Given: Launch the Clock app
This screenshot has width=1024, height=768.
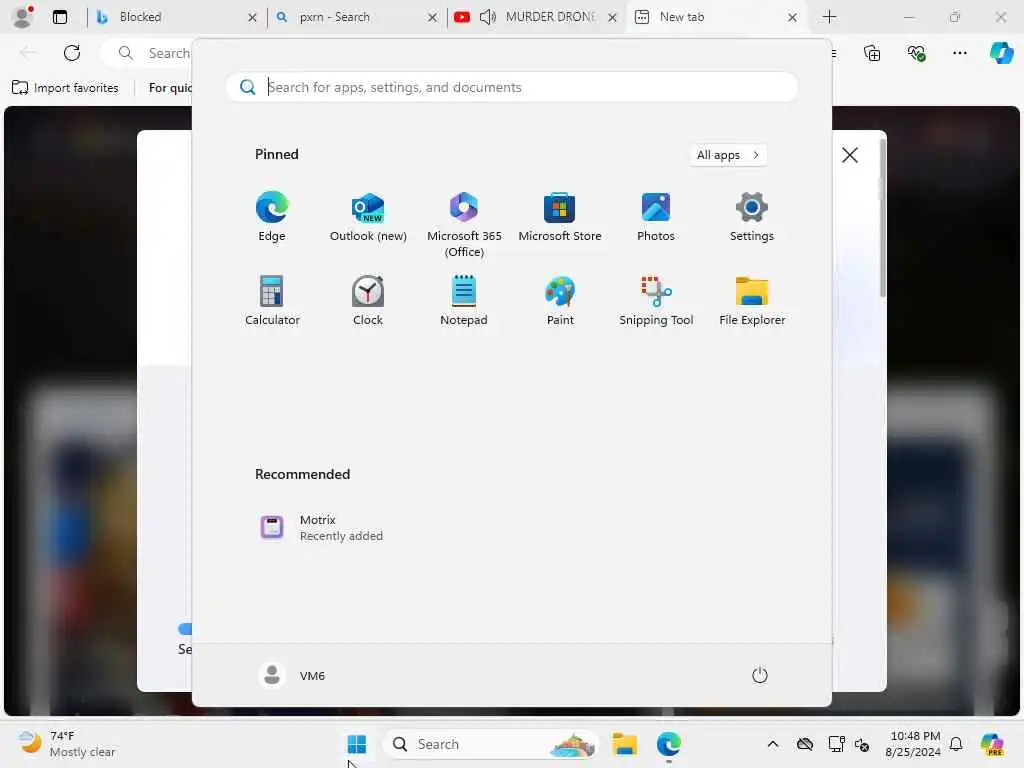Looking at the screenshot, I should pyautogui.click(x=368, y=300).
